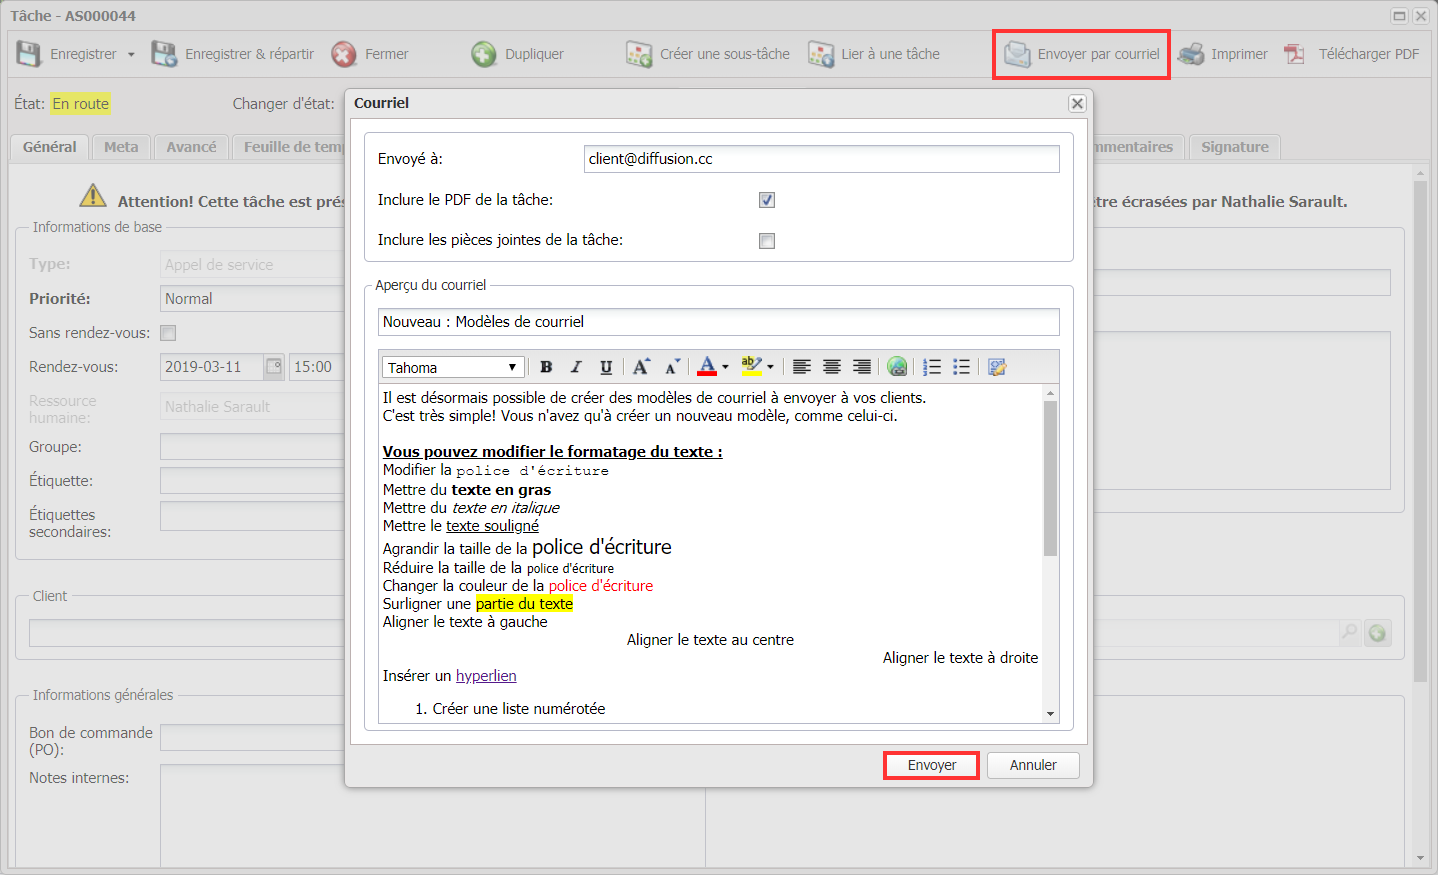Toggle Sans rendez-vous checkbox
Image resolution: width=1438 pixels, height=875 pixels.
(168, 333)
